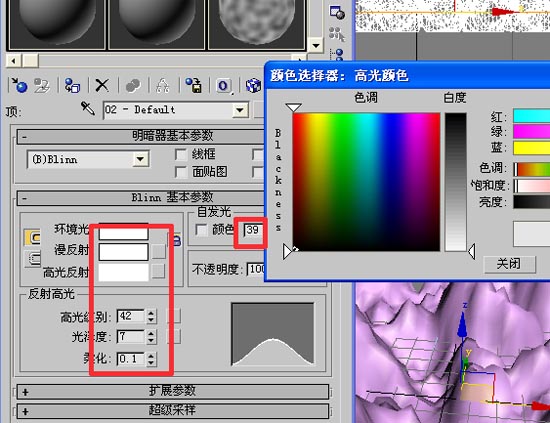Select the noisy textured sample sphere
Image resolution: width=550 pixels, height=423 pixels.
pyautogui.click(x=256, y=24)
